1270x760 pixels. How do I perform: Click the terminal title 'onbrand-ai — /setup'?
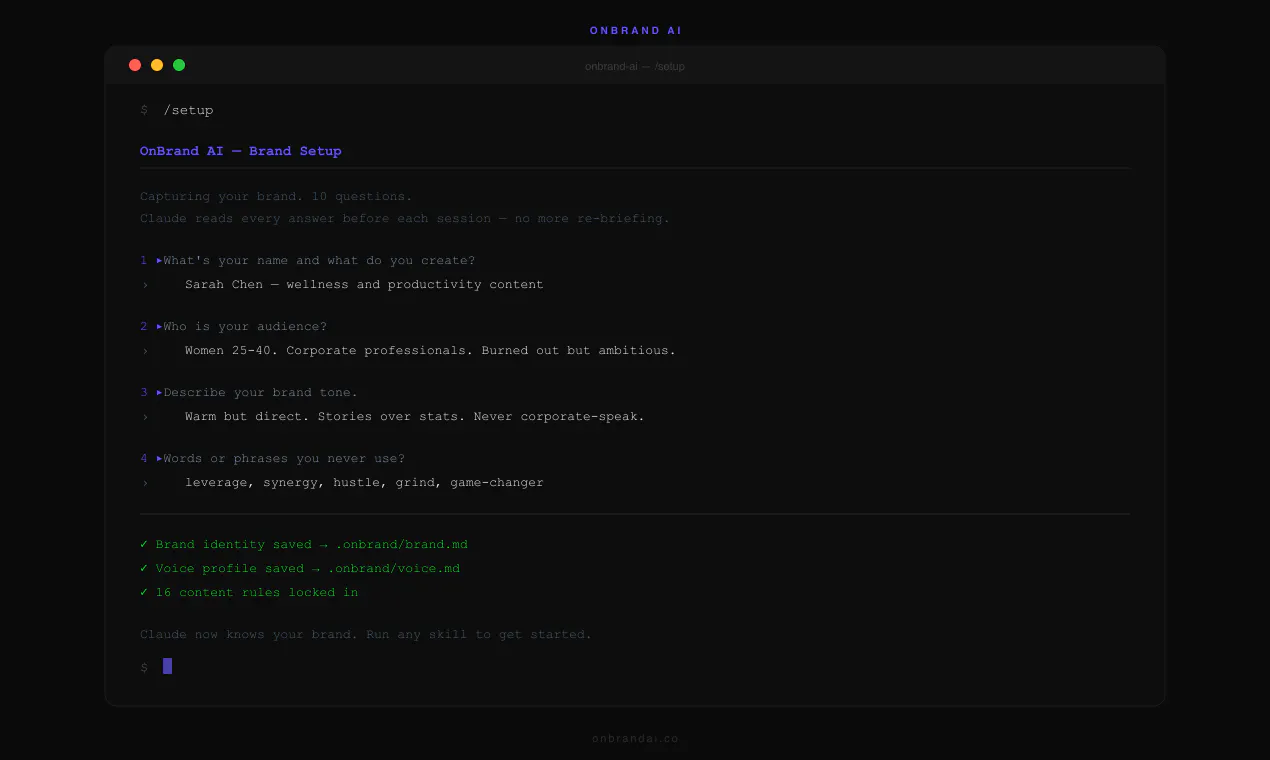(635, 66)
